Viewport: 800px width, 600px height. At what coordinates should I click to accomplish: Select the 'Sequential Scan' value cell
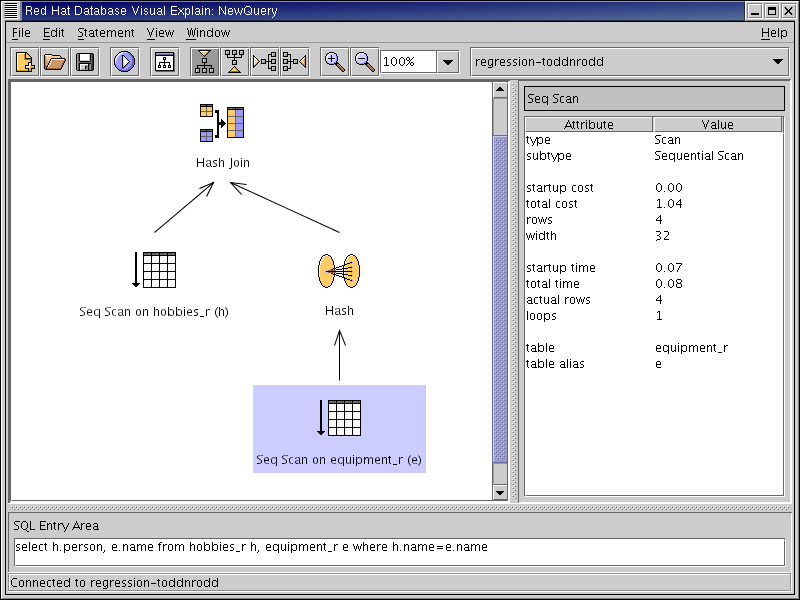click(x=699, y=156)
